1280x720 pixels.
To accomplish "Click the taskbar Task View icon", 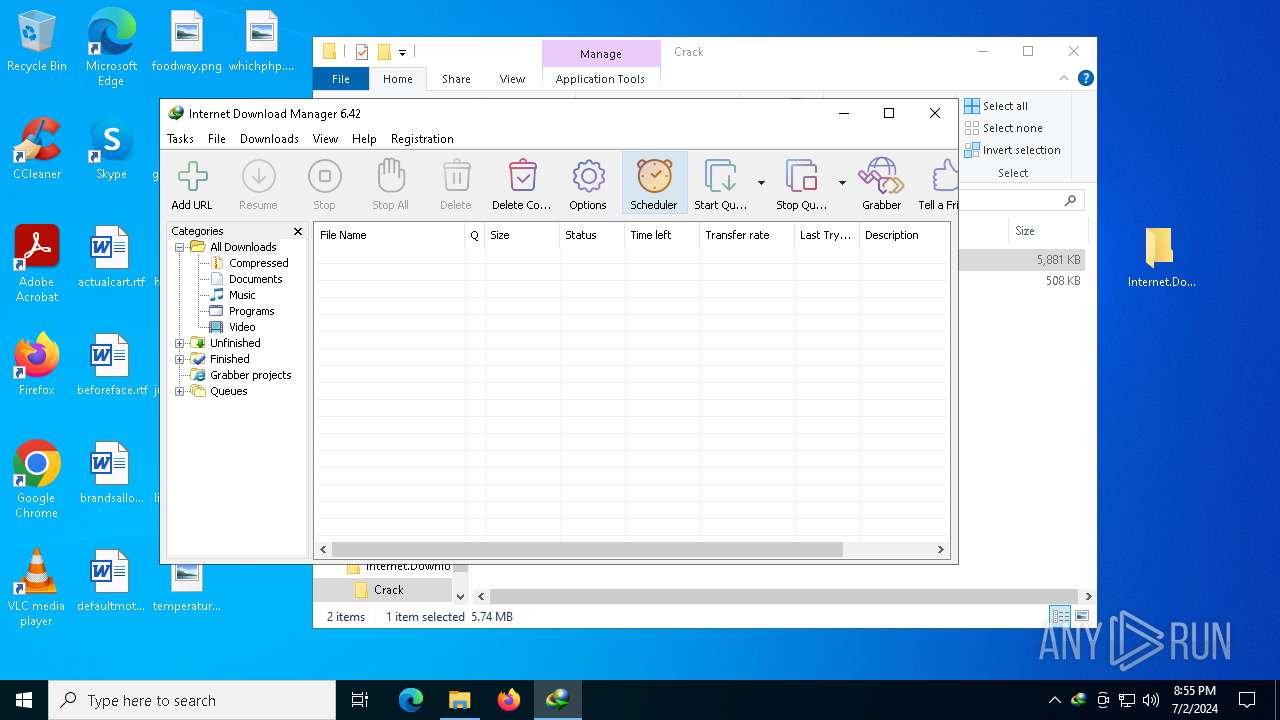I will pos(360,700).
